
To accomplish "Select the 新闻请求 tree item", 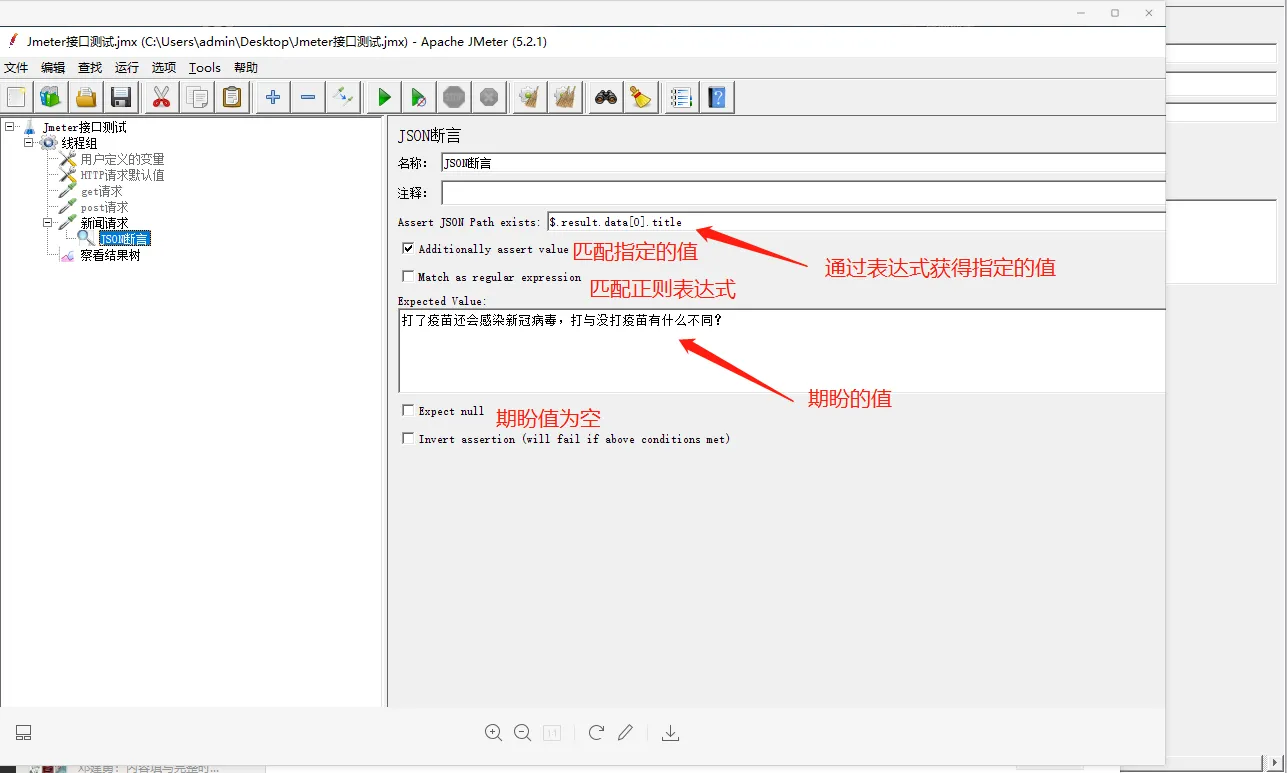I will point(104,223).
